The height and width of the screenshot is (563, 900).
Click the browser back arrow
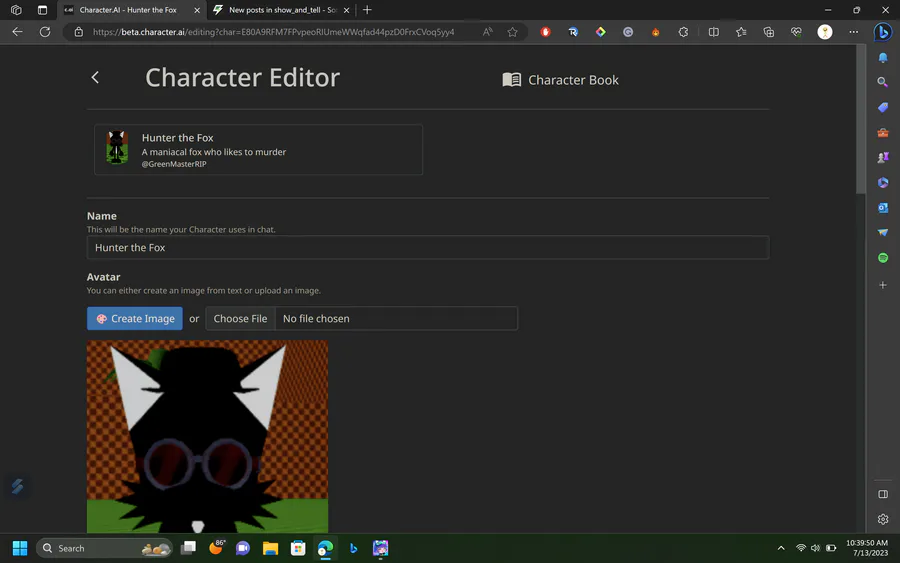tap(17, 32)
